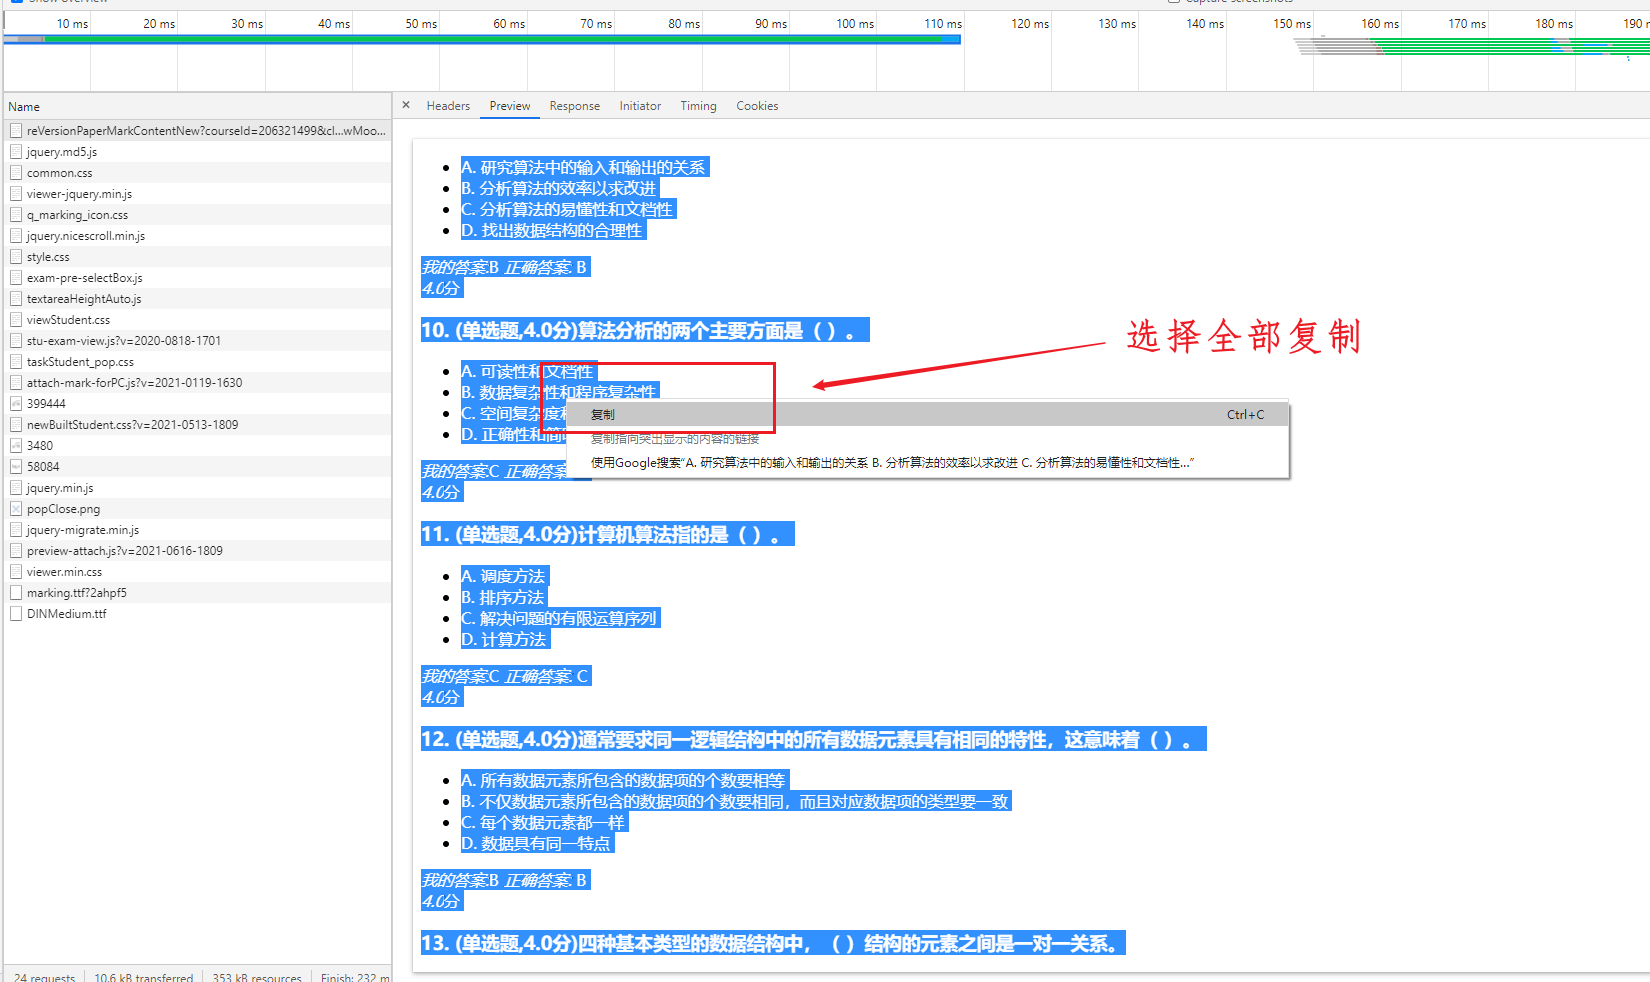Image resolution: width=1650 pixels, height=982 pixels.
Task: Click question 10 heading 算法分析的两个主要方面是
Action: click(645, 331)
